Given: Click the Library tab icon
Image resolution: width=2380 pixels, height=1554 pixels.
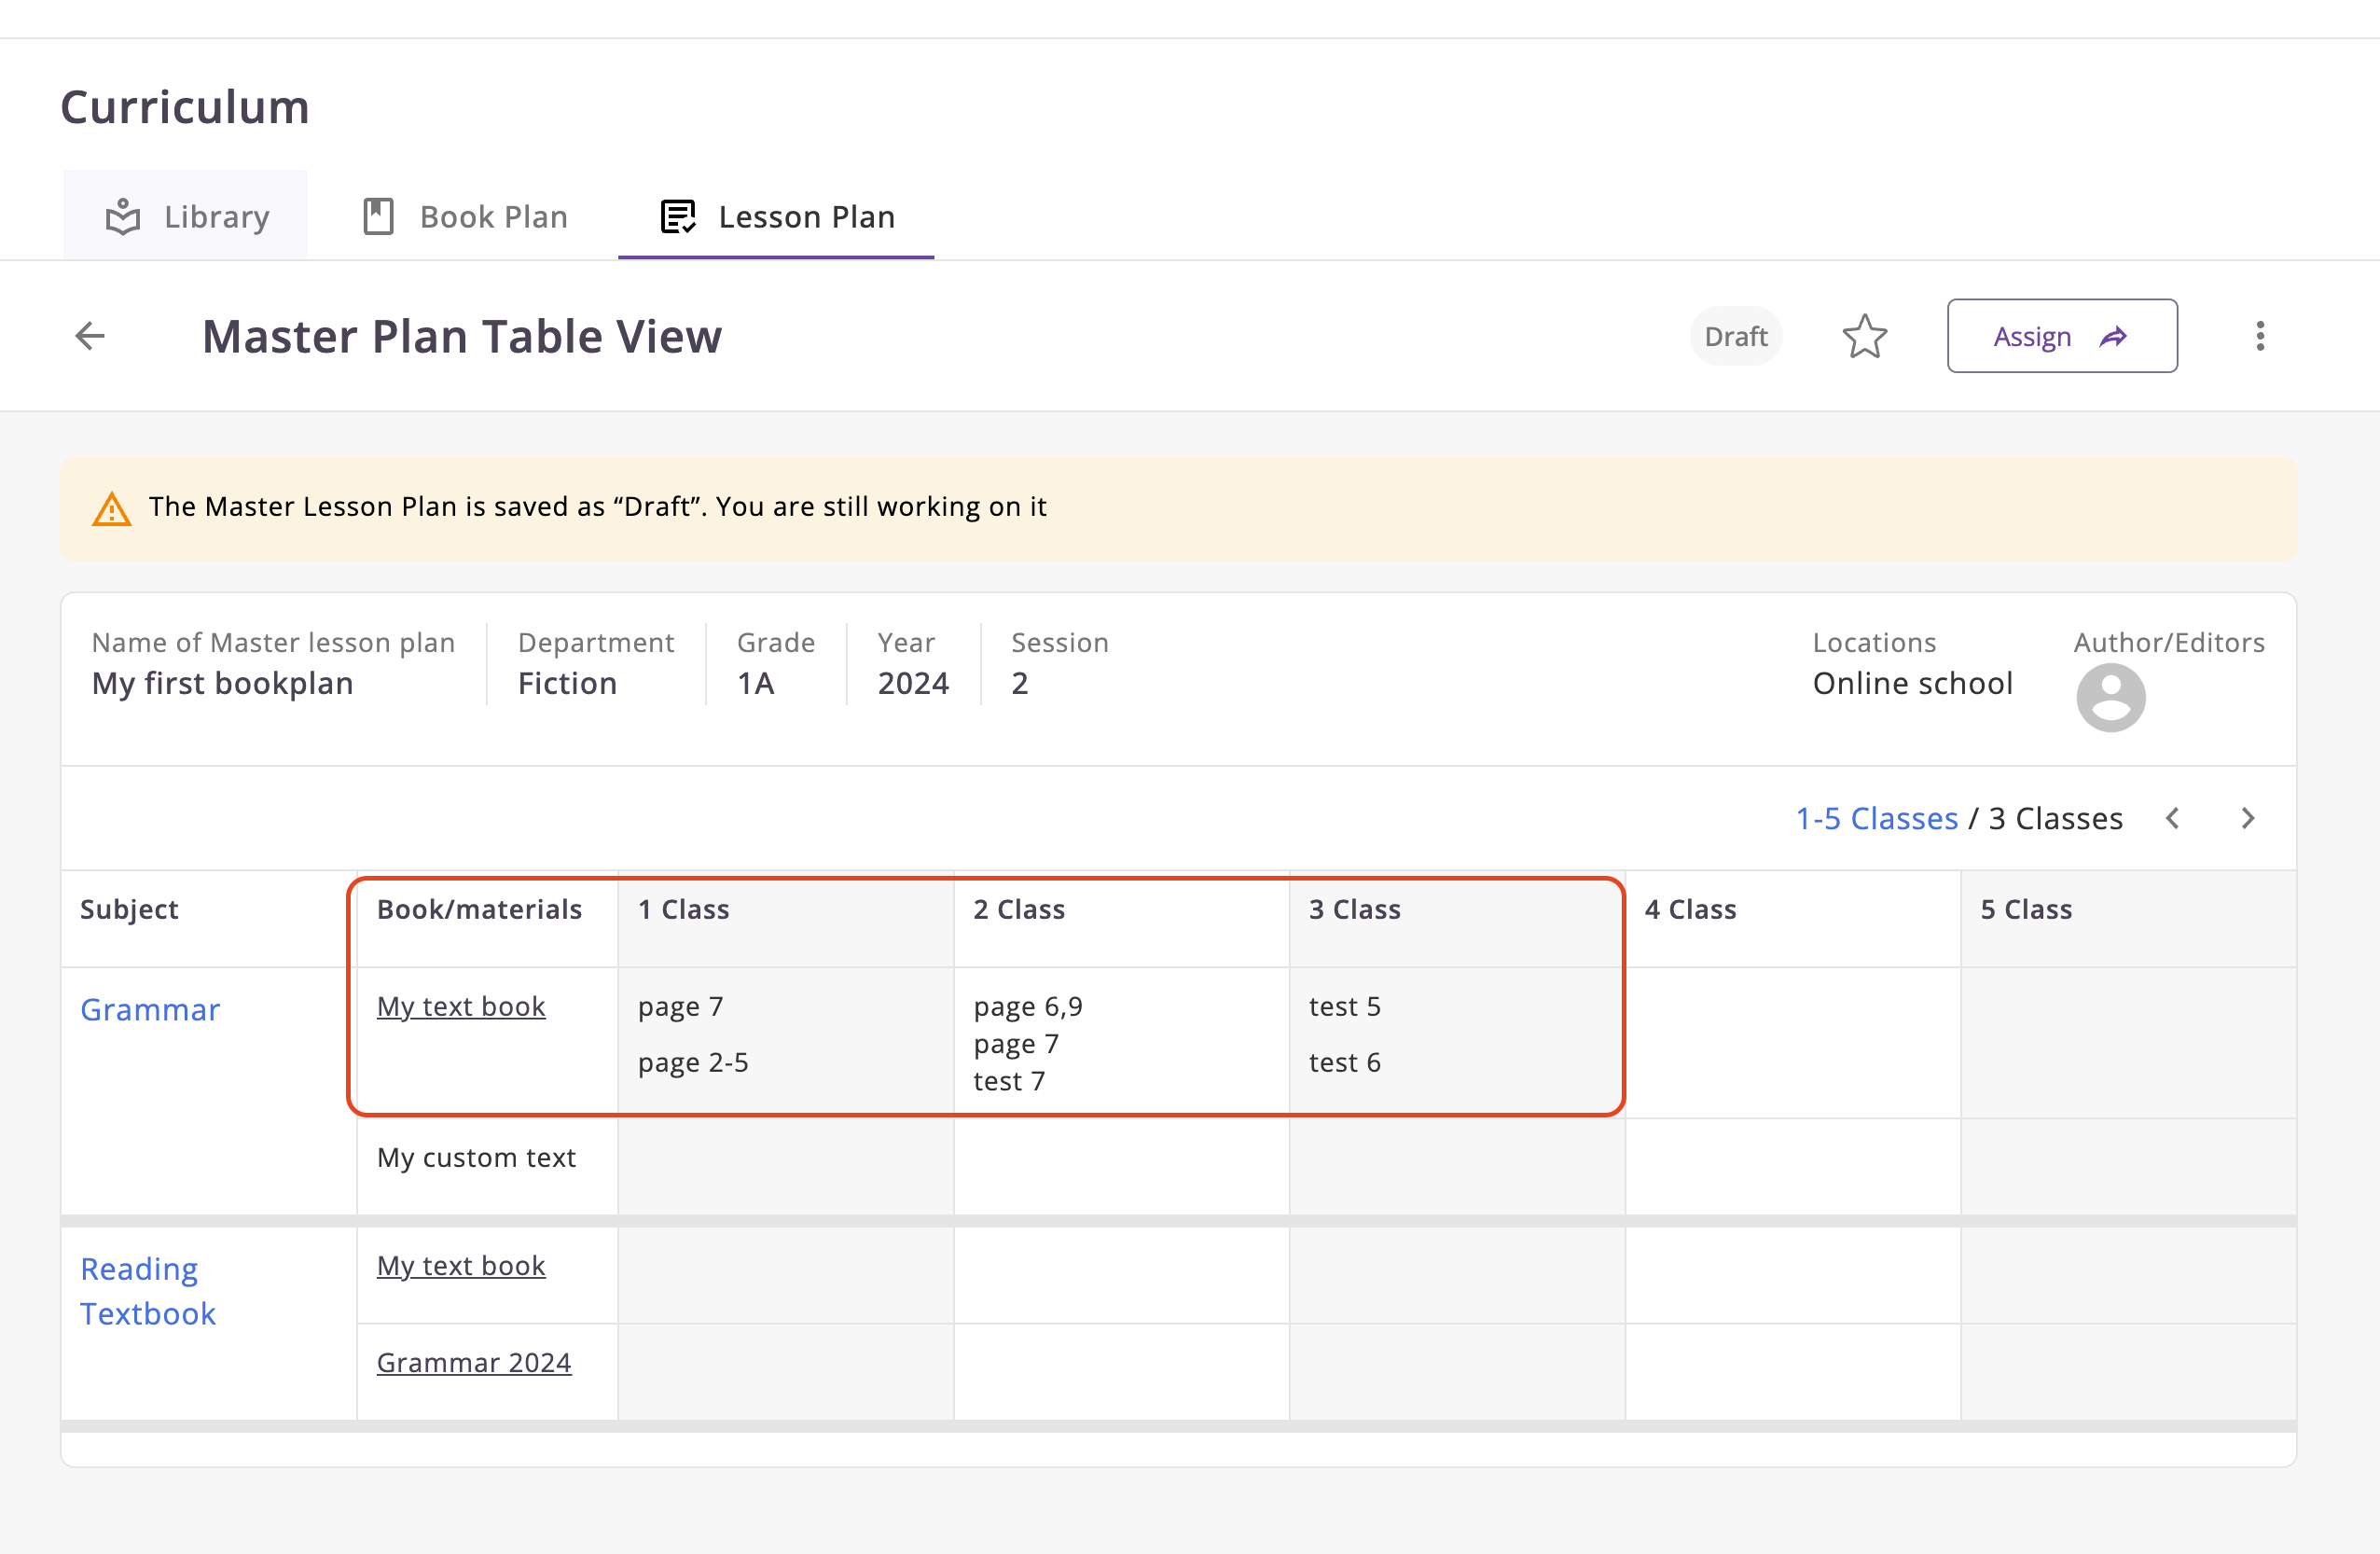Looking at the screenshot, I should 123,216.
